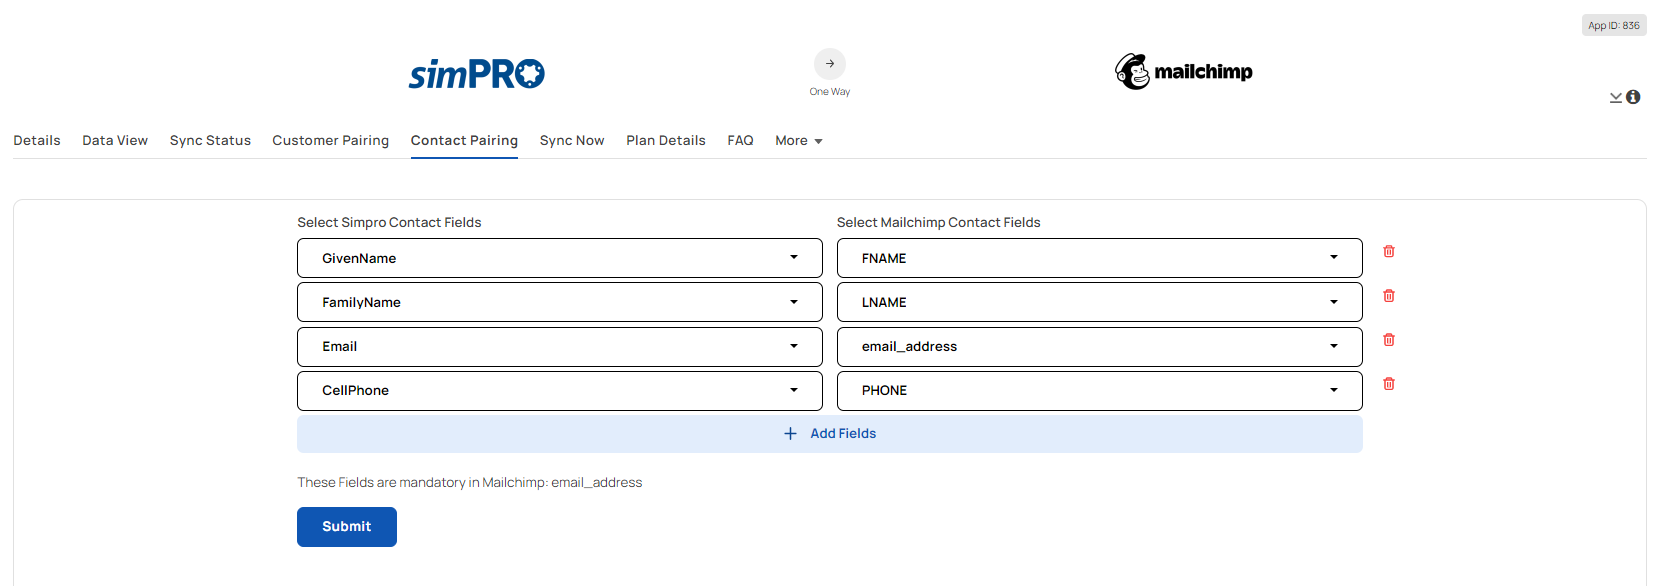The width and height of the screenshot is (1657, 586).
Task: Delete the CellPhone to PHONE pairing row
Action: pyautogui.click(x=1389, y=383)
